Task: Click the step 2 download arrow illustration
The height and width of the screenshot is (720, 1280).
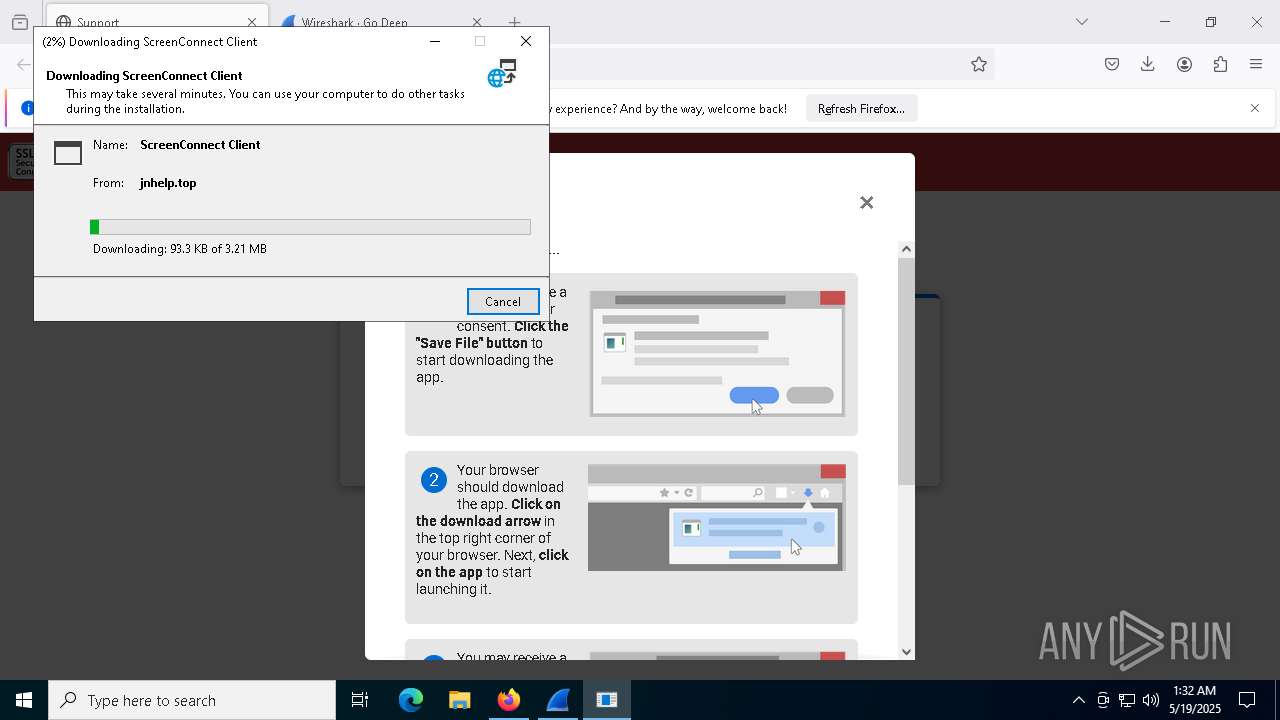Action: coord(716,517)
